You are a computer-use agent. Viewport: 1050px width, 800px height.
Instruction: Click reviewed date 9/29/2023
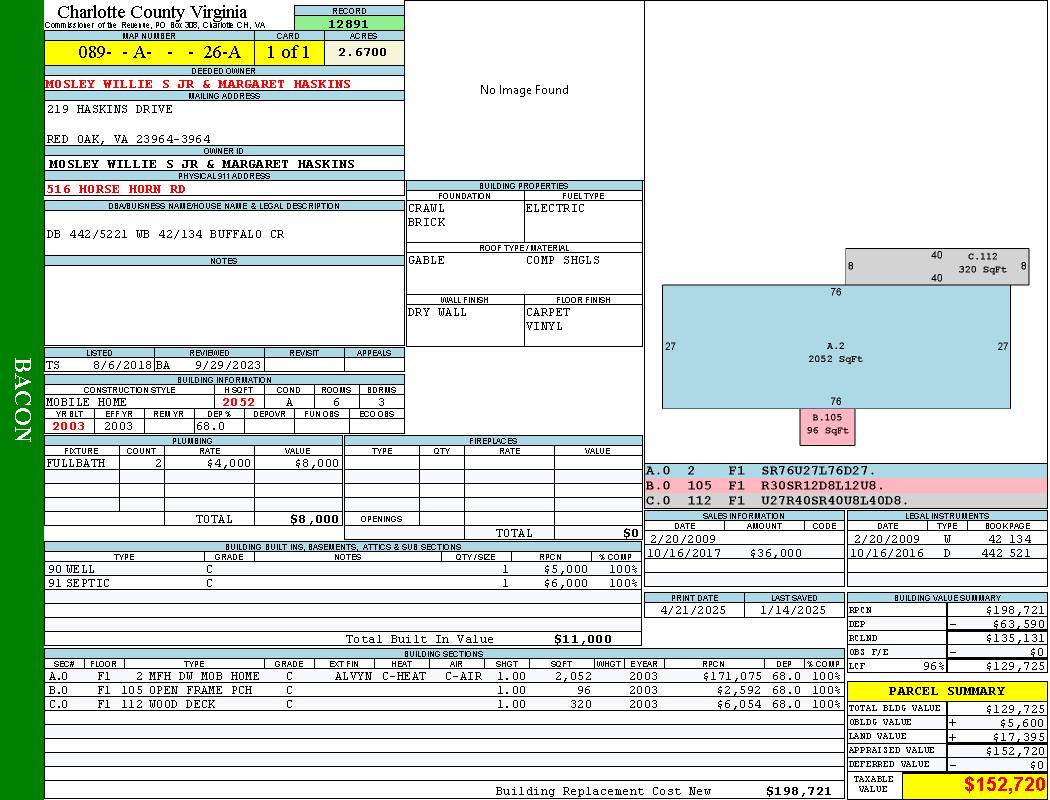(x=228, y=365)
